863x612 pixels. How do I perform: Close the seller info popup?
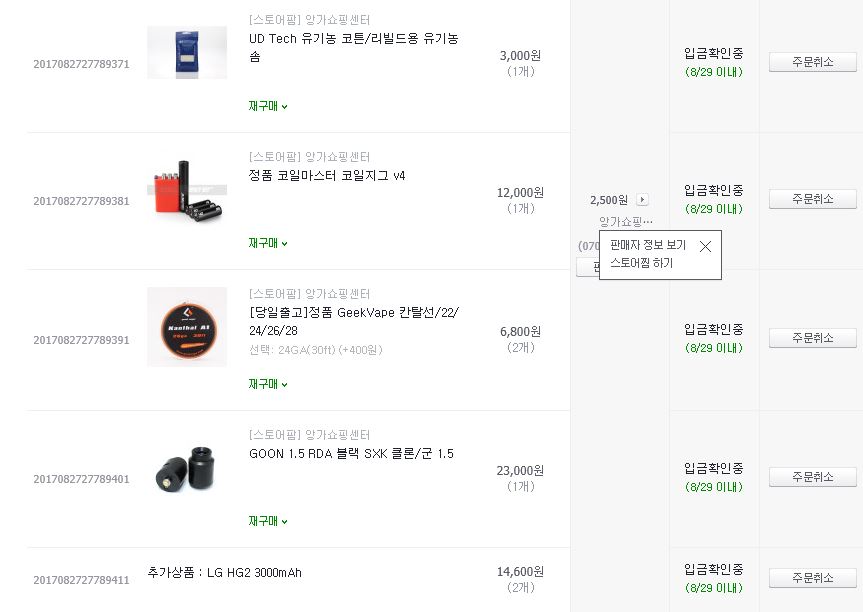705,246
